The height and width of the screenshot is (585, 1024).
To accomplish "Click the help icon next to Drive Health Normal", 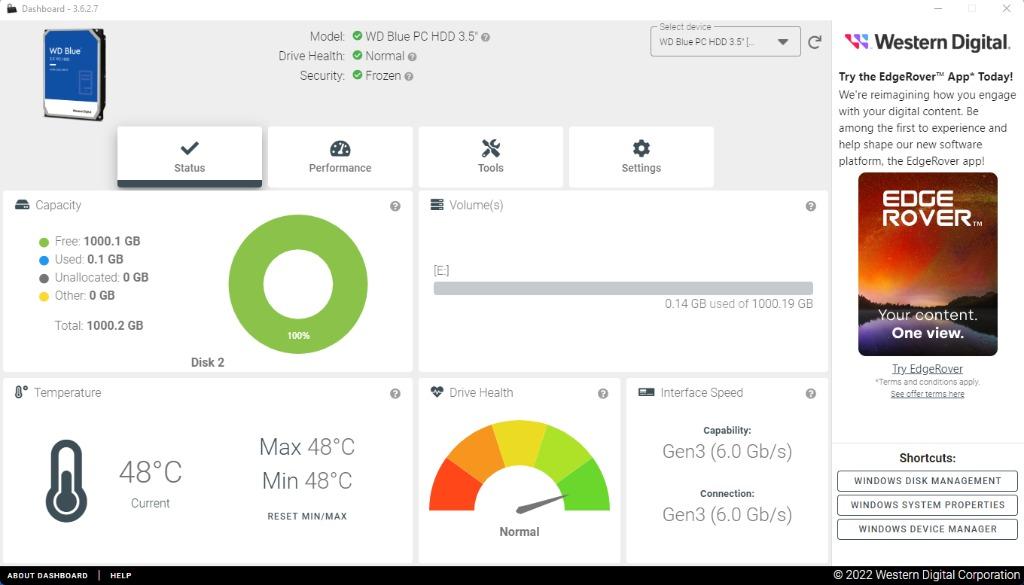I will coord(412,57).
